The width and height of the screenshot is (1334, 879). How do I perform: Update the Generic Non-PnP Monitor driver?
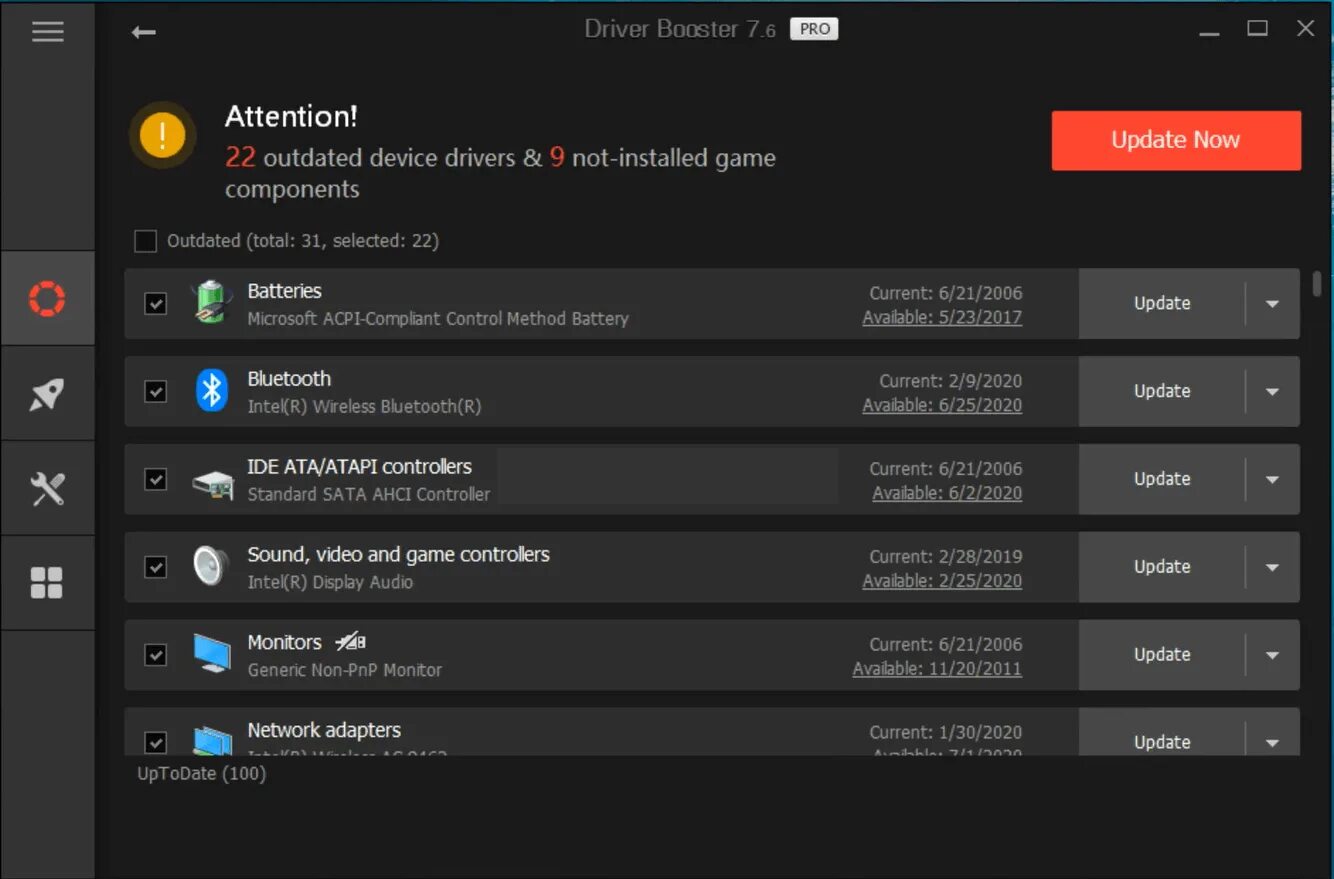pos(1162,655)
